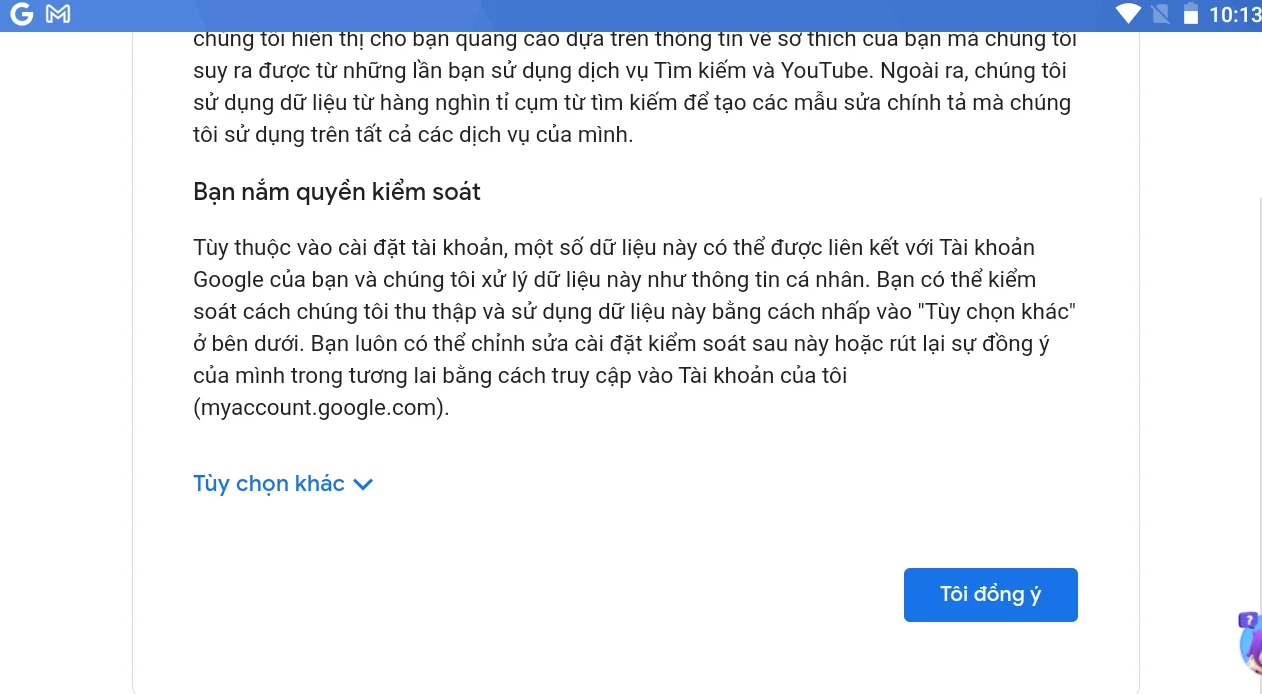Tap the empty blue status bar center
This screenshot has width=1262, height=694.
pos(600,15)
